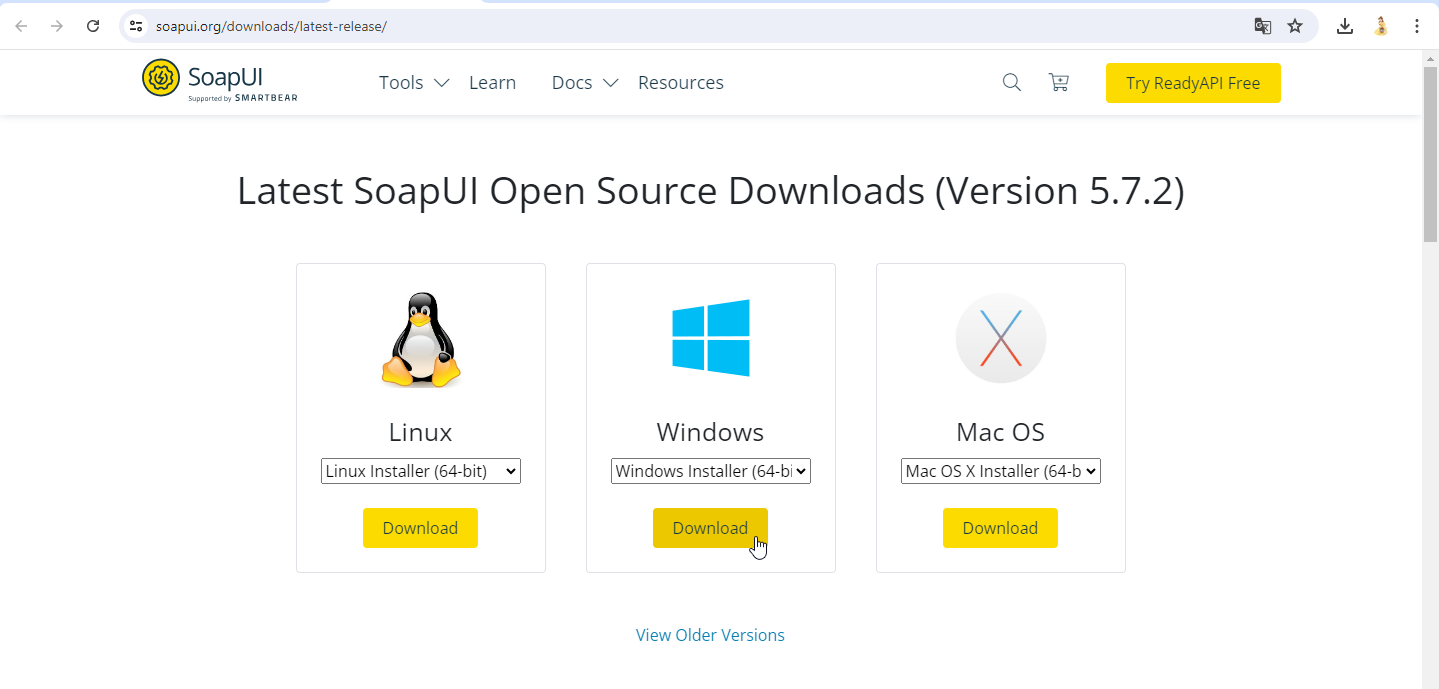Expand the Tools menu
The width and height of the screenshot is (1439, 689).
tap(414, 83)
